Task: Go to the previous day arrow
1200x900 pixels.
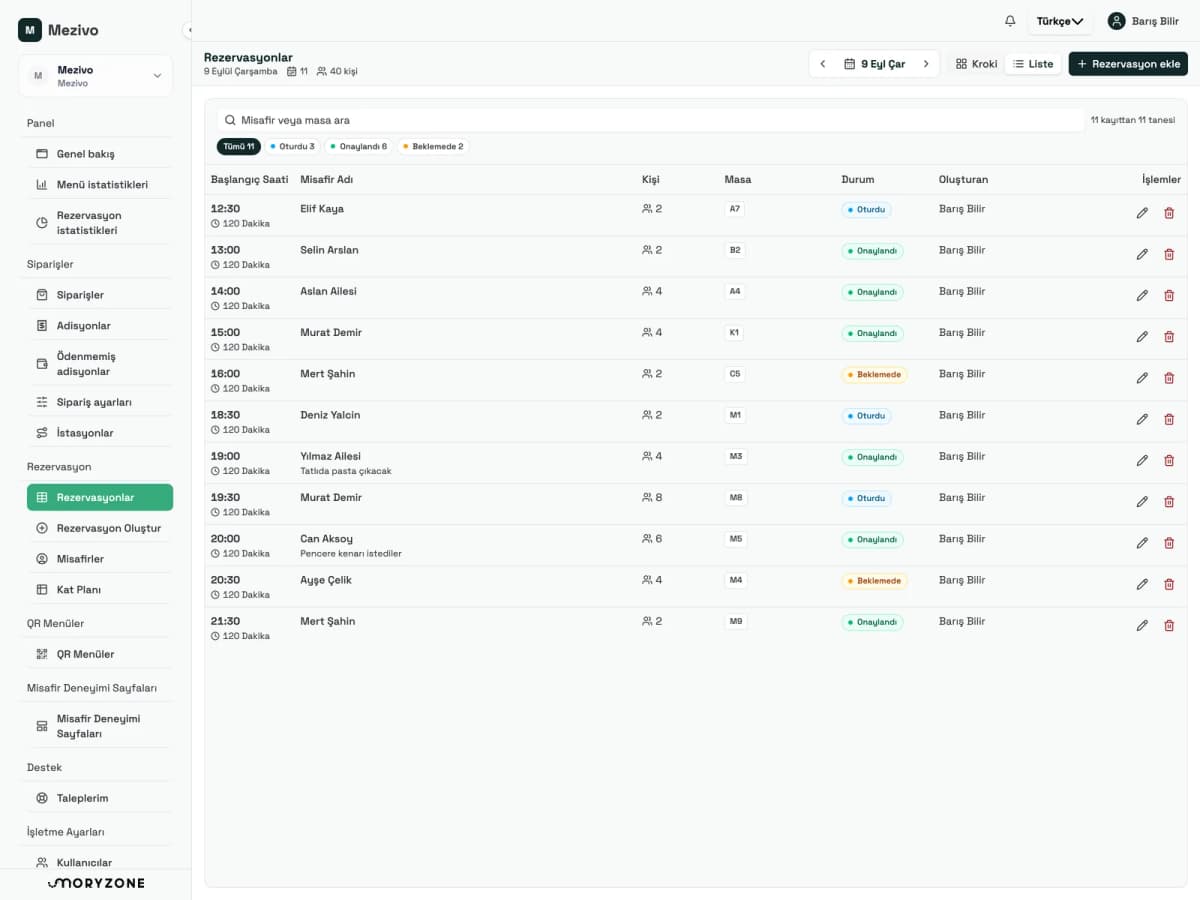Action: 823,64
